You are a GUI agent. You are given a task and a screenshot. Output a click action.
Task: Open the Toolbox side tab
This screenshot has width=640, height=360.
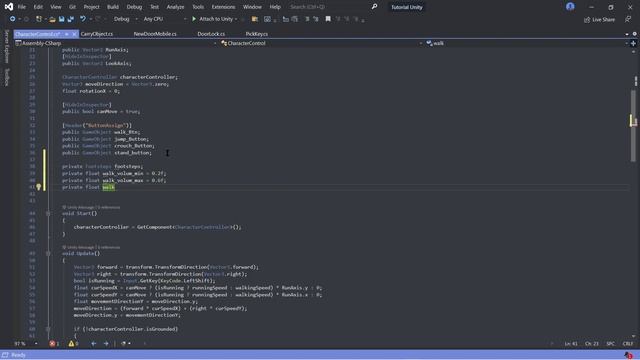(6, 77)
